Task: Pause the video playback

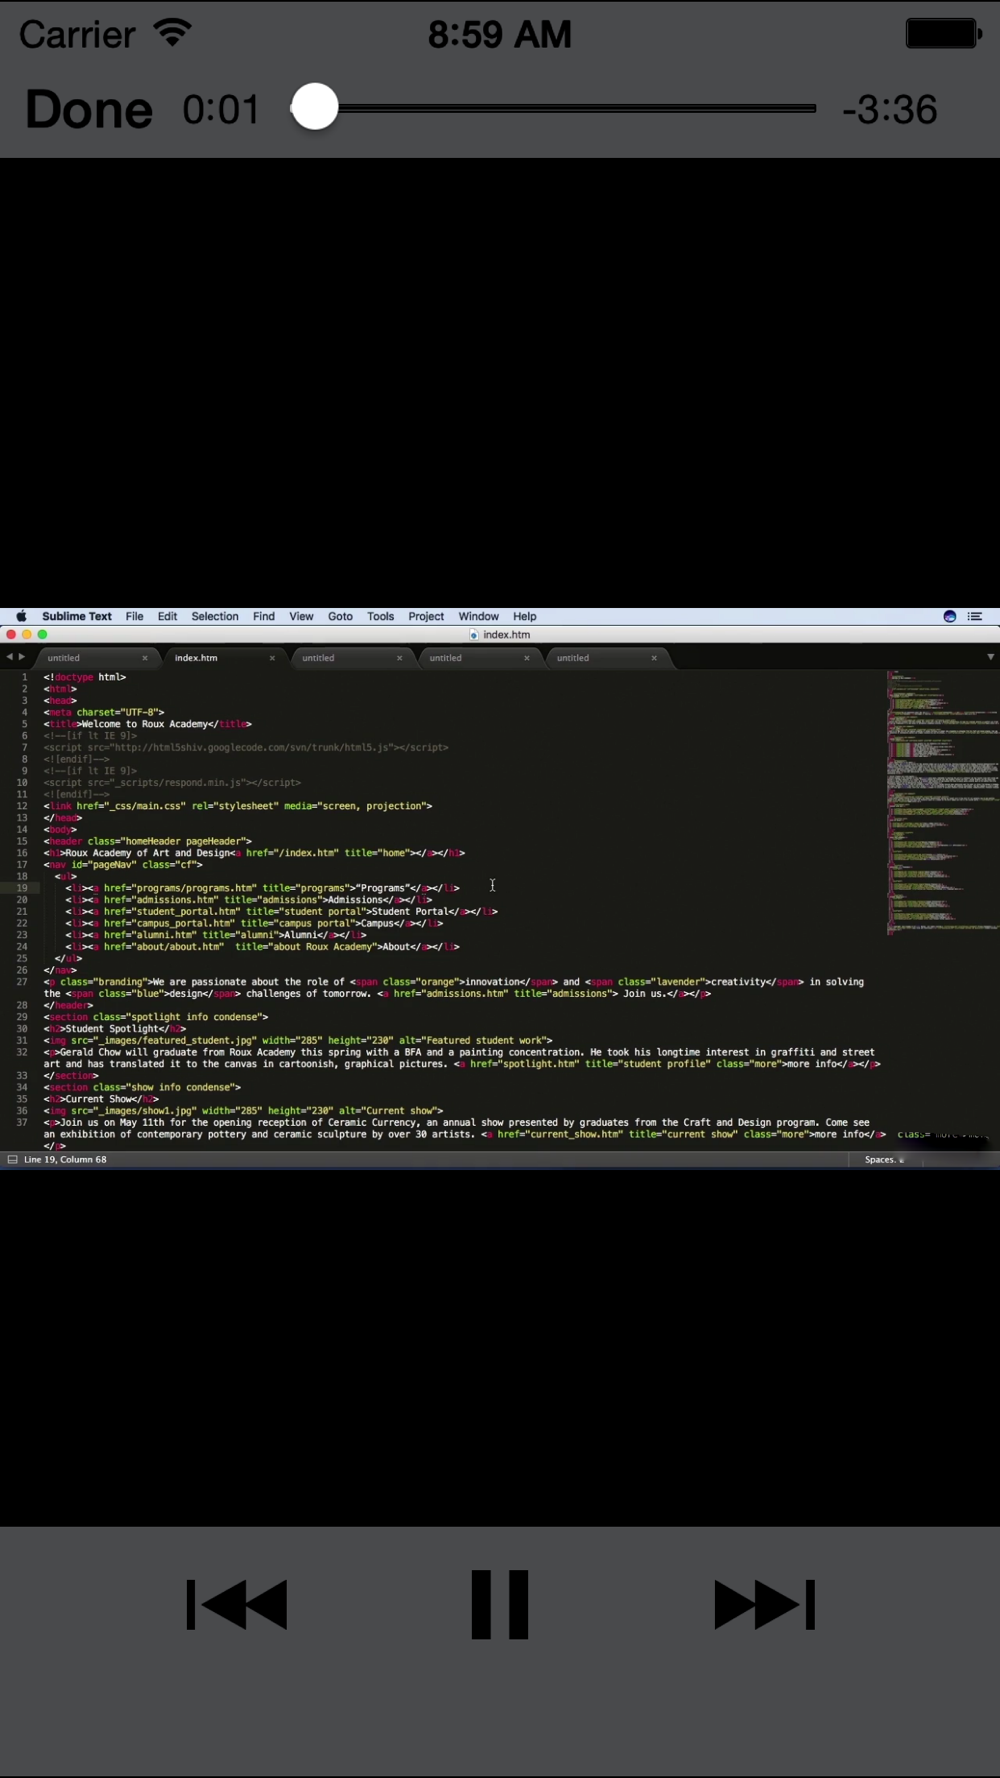Action: click(x=500, y=1604)
